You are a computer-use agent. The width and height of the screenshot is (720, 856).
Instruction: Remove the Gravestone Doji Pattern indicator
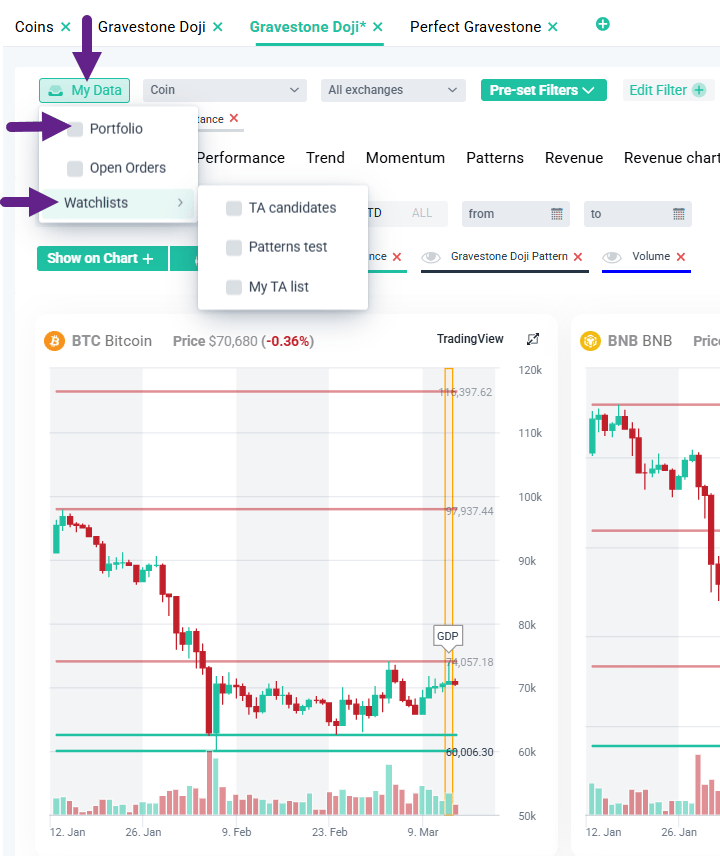578,257
